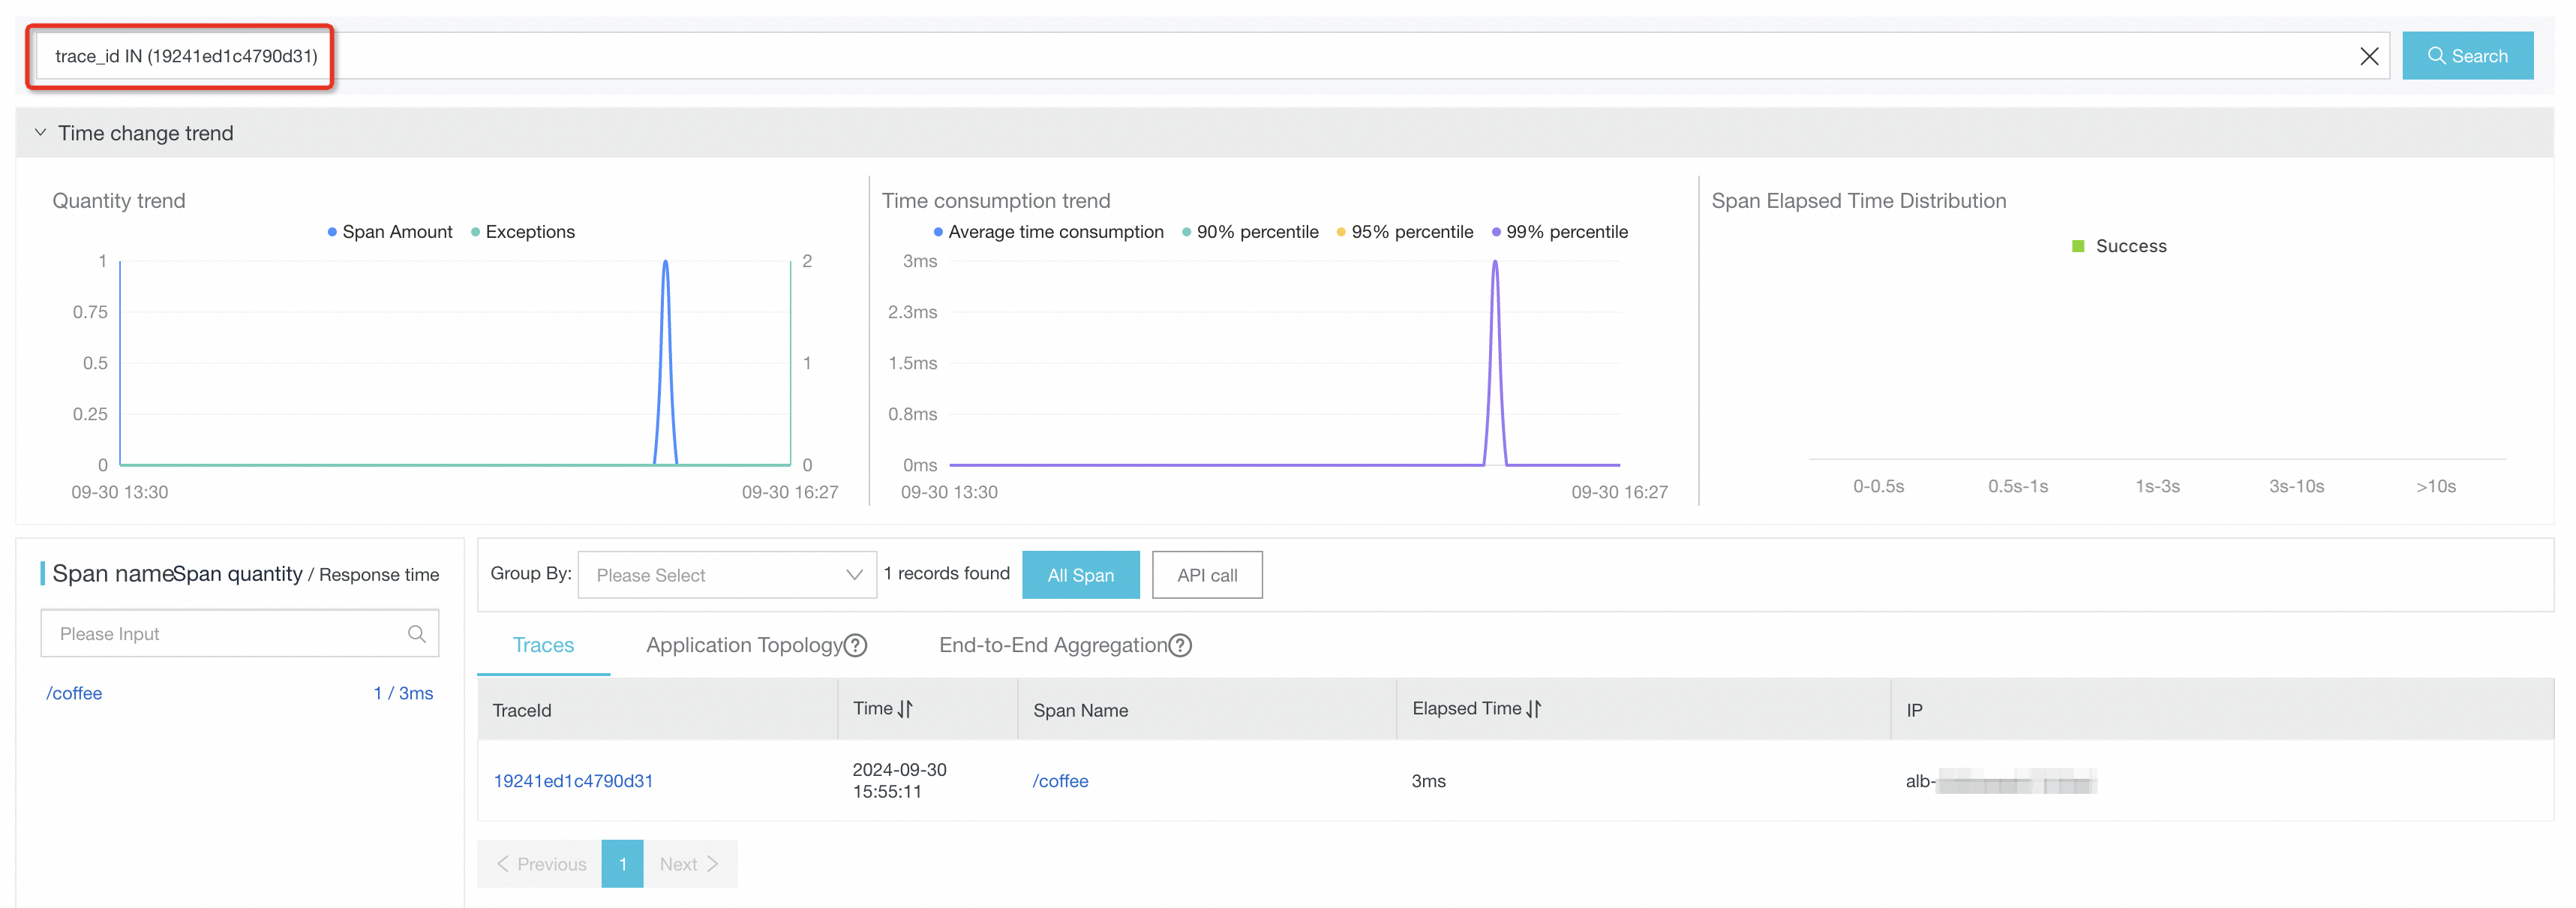Toggle the Success legend item
This screenshot has height=908, width=2576.
pos(2119,246)
